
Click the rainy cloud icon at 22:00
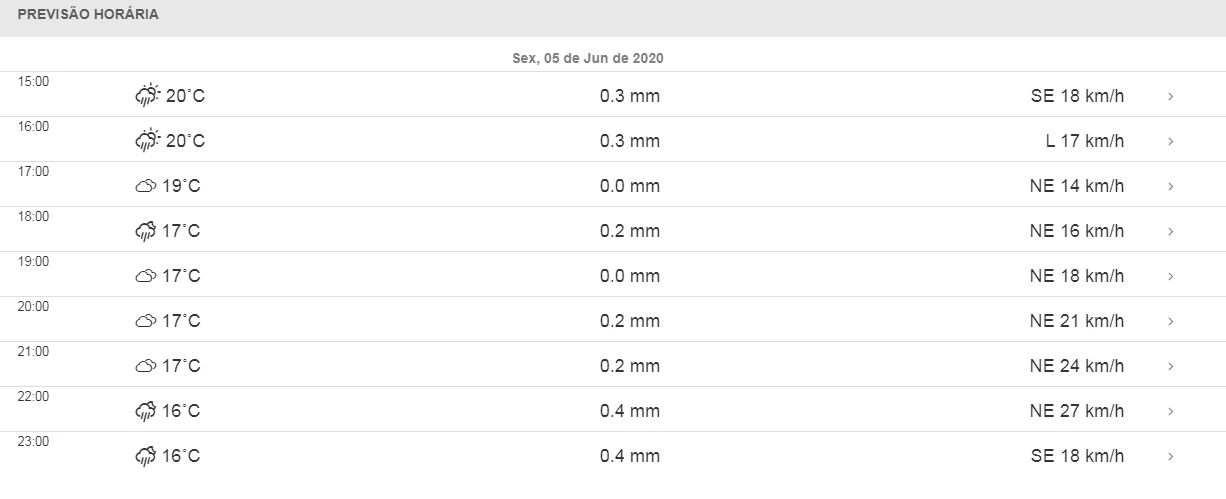145,411
